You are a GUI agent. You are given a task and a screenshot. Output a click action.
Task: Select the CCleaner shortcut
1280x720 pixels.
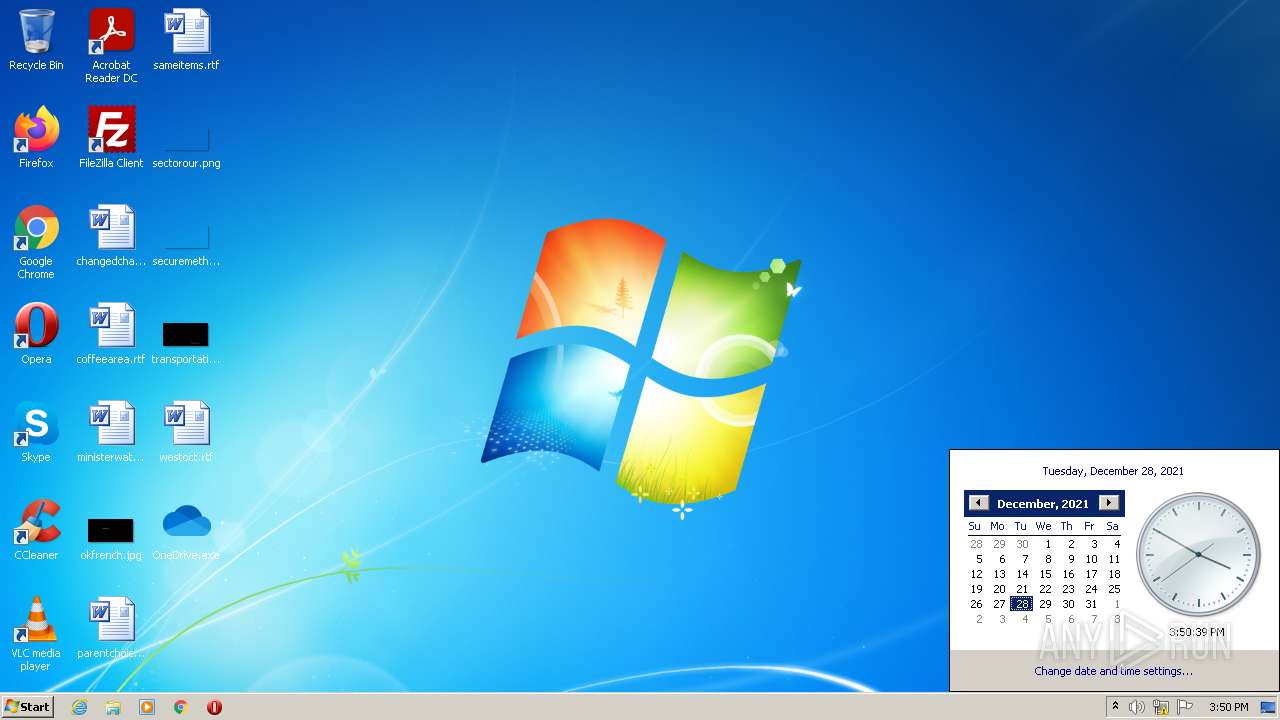pos(36,531)
